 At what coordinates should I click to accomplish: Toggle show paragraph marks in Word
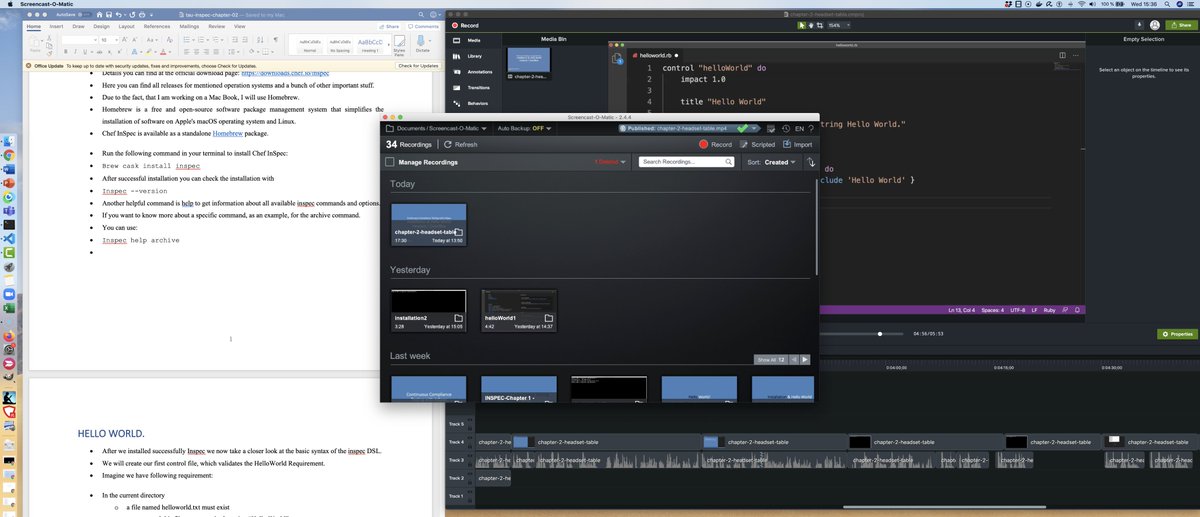pyautogui.click(x=274, y=38)
